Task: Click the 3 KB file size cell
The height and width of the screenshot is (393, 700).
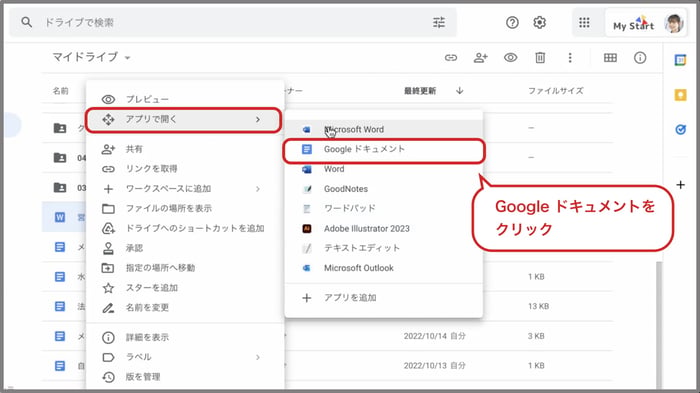Action: click(x=536, y=336)
